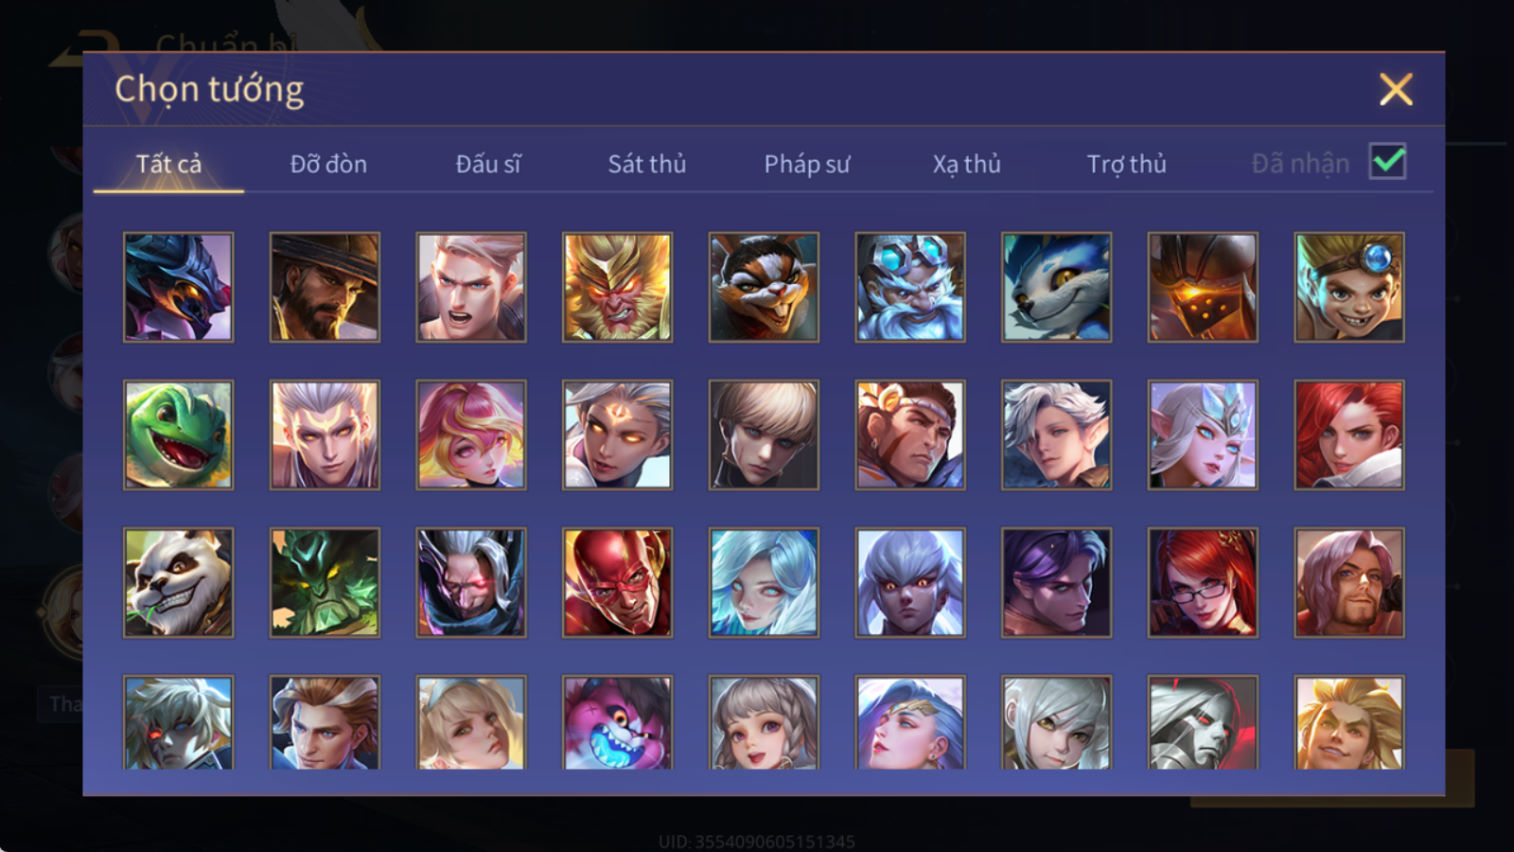
Task: Select the green chameleon hero portrait
Action: [x=178, y=435]
